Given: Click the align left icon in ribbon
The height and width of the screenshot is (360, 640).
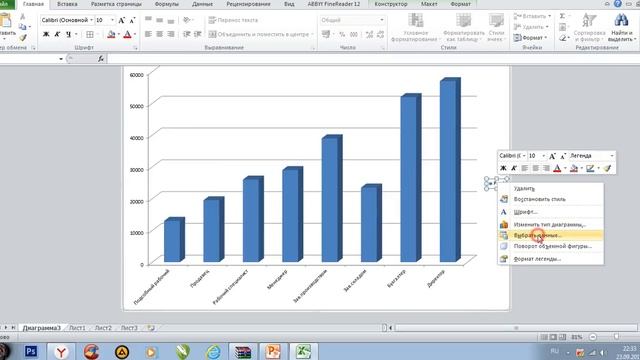Looking at the screenshot, I should 149,34.
